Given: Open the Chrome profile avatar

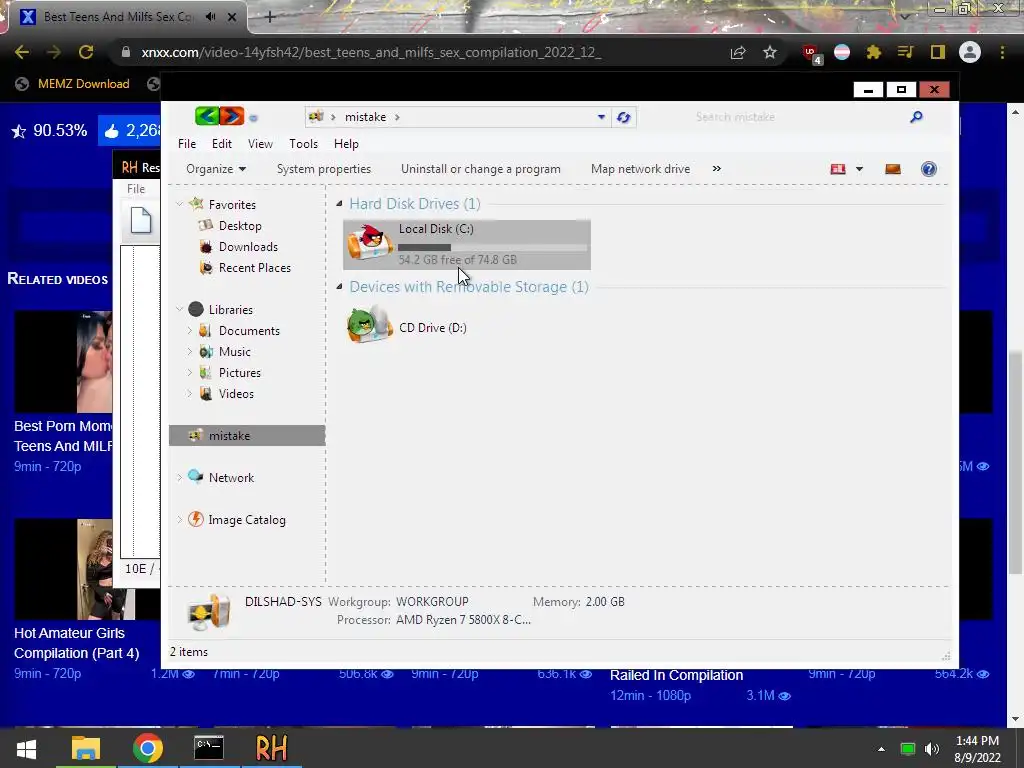Looking at the screenshot, I should (970, 52).
